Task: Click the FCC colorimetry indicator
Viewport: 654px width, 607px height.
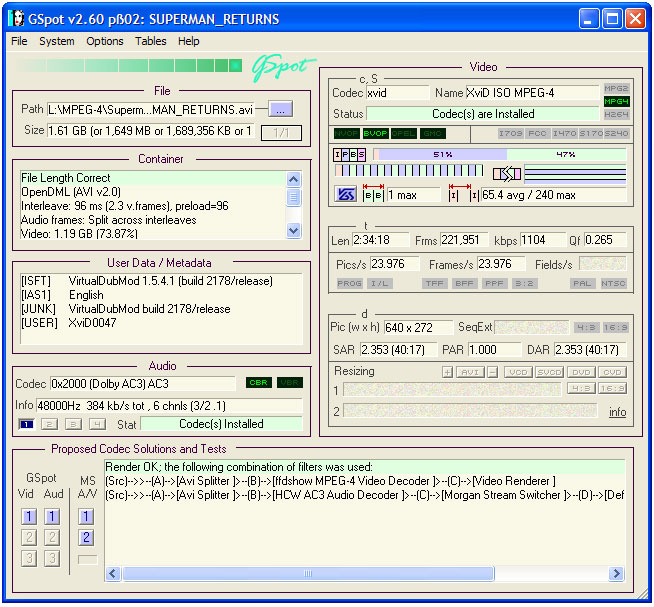Action: click(537, 133)
